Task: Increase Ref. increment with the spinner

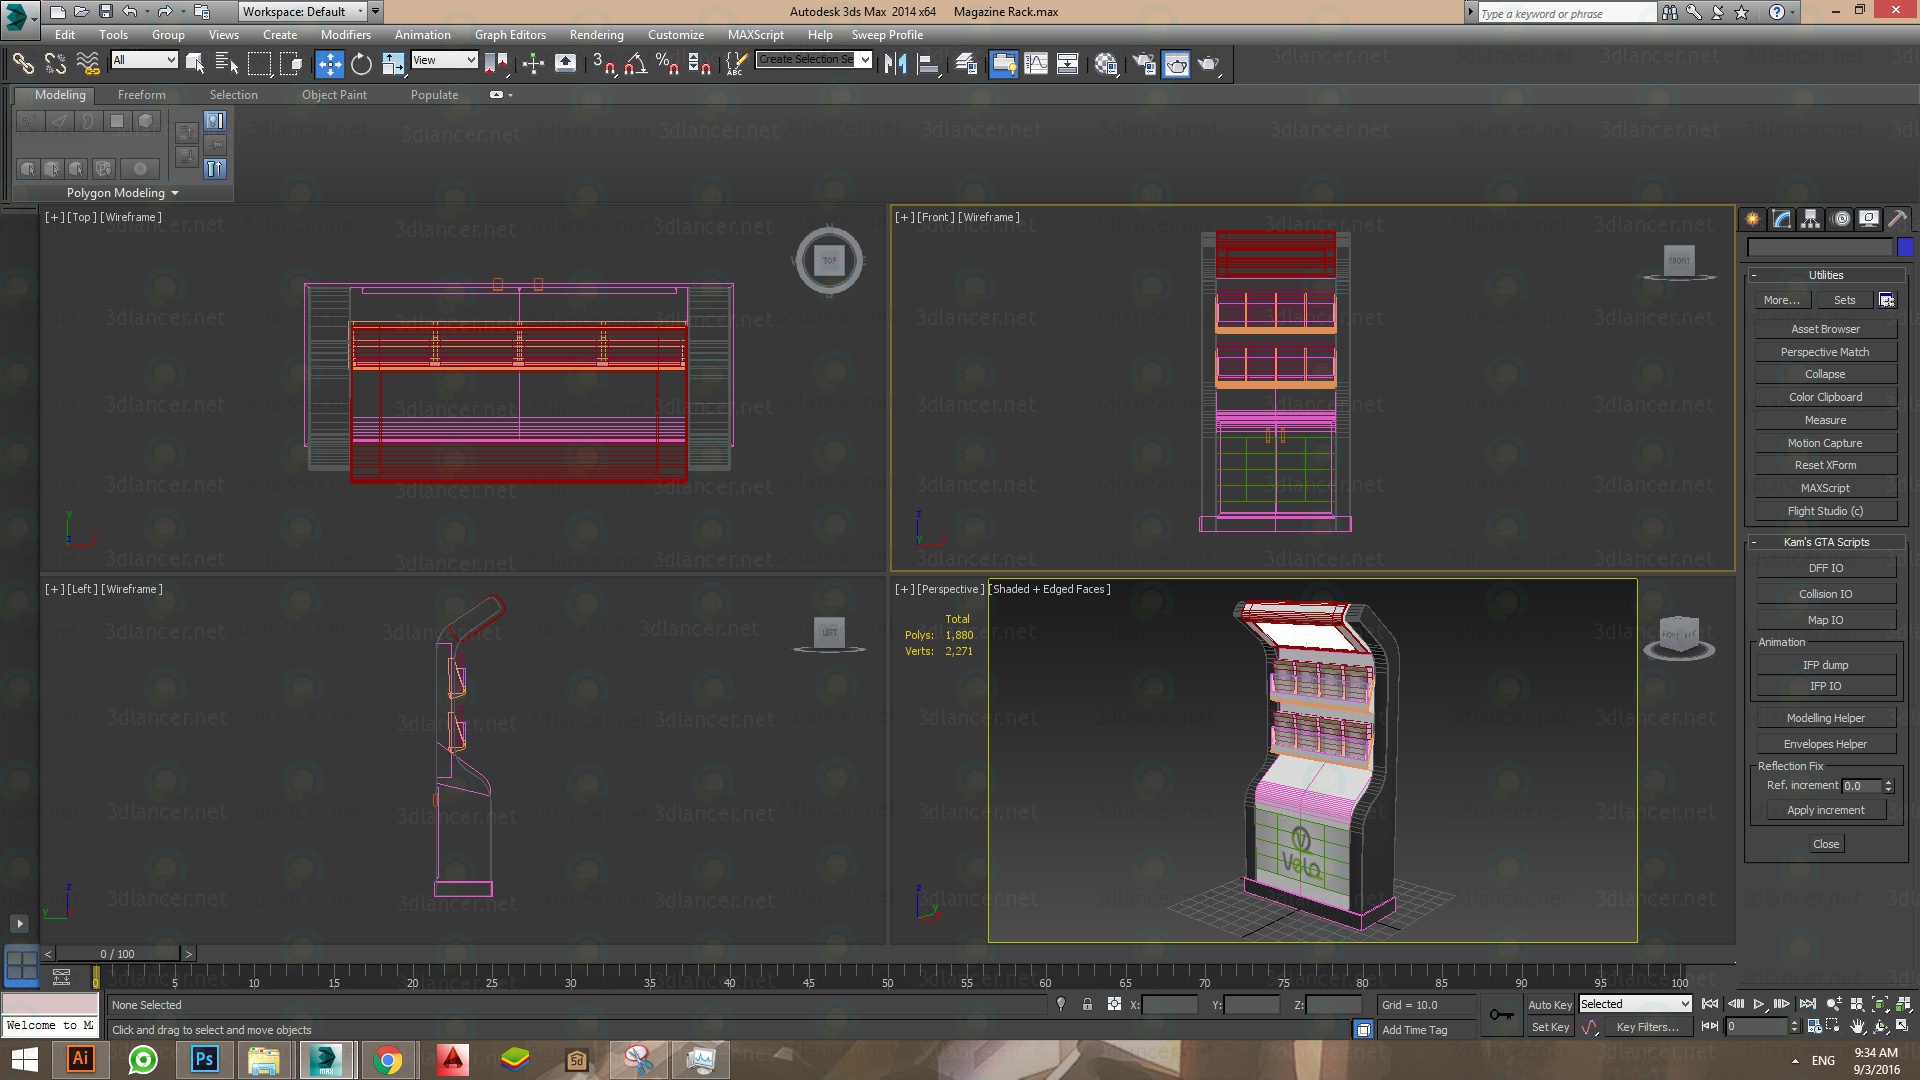Action: 1889,781
